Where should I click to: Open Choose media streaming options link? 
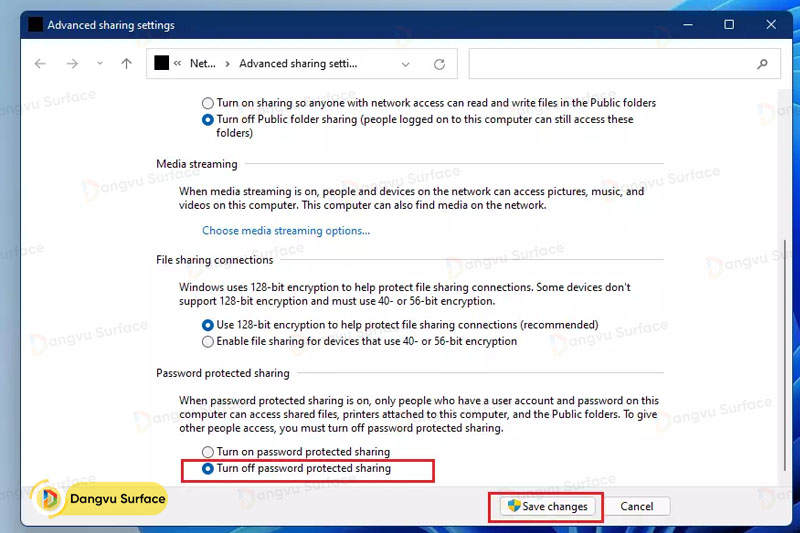[286, 231]
